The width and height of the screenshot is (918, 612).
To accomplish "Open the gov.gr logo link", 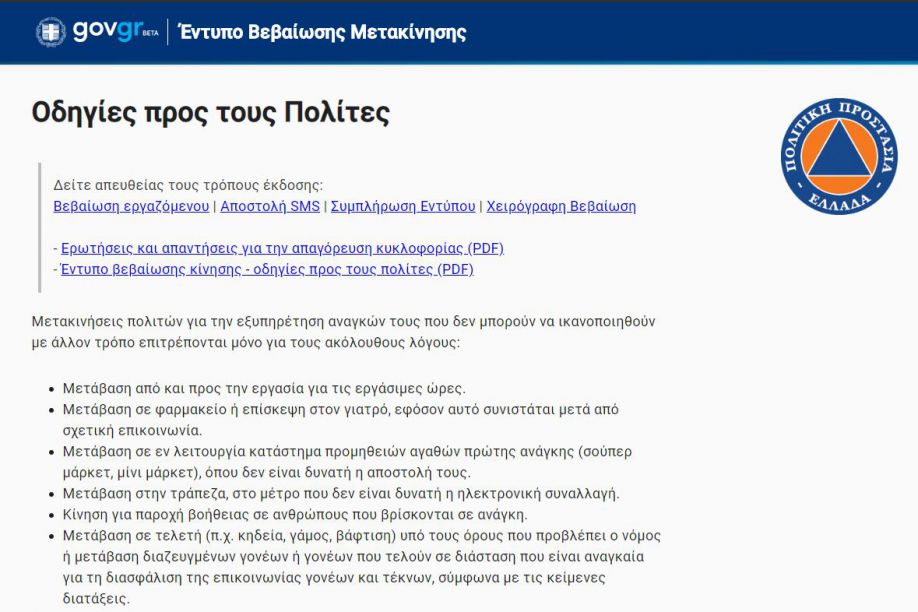I will [107, 30].
